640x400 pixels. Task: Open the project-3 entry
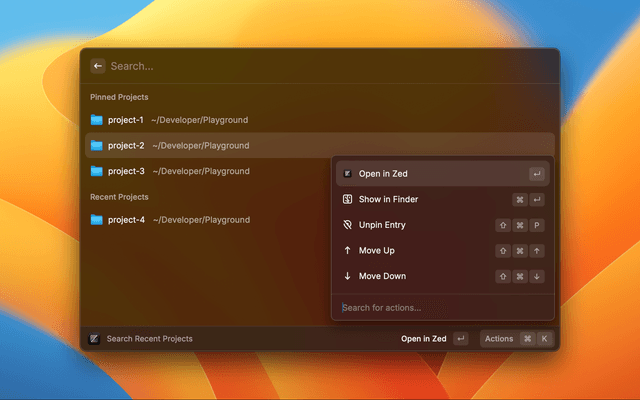[208, 171]
